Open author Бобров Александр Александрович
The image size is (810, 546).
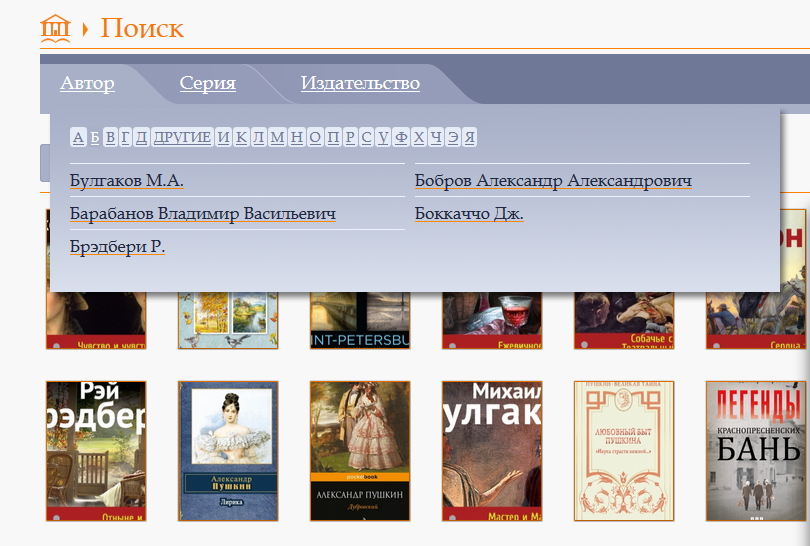point(553,181)
